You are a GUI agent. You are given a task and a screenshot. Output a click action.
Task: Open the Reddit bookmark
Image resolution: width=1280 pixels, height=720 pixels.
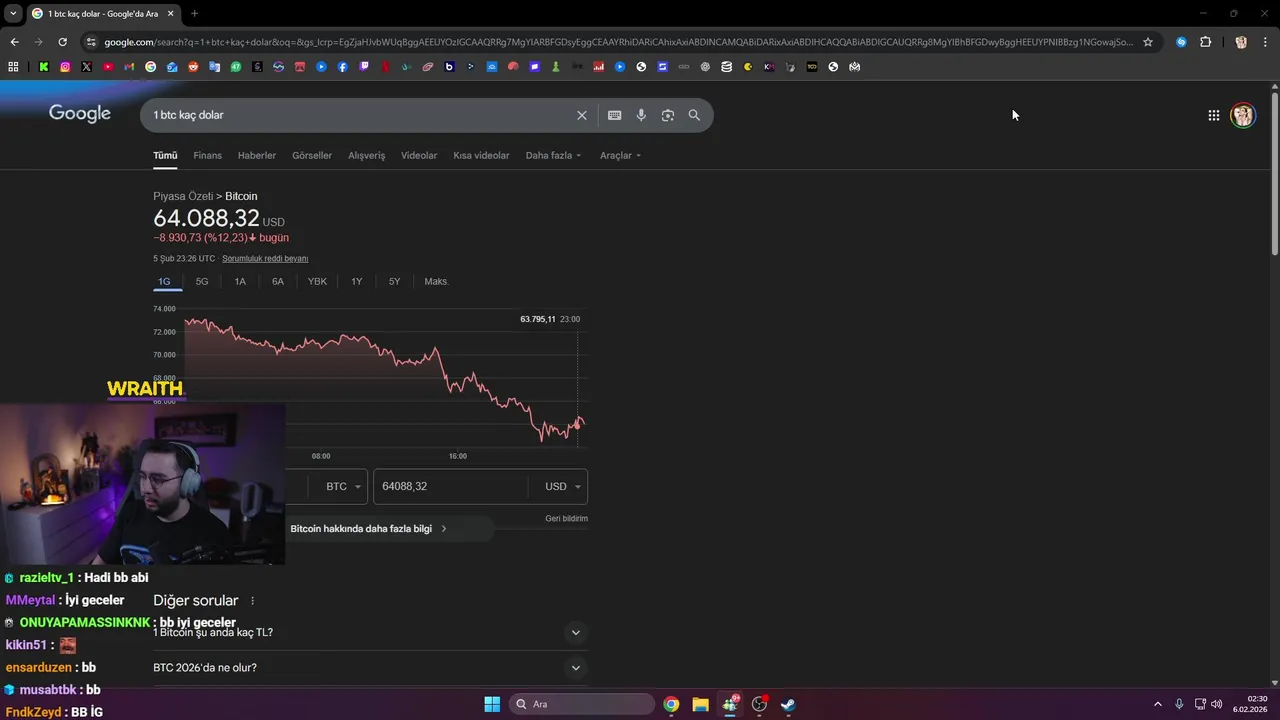193,67
